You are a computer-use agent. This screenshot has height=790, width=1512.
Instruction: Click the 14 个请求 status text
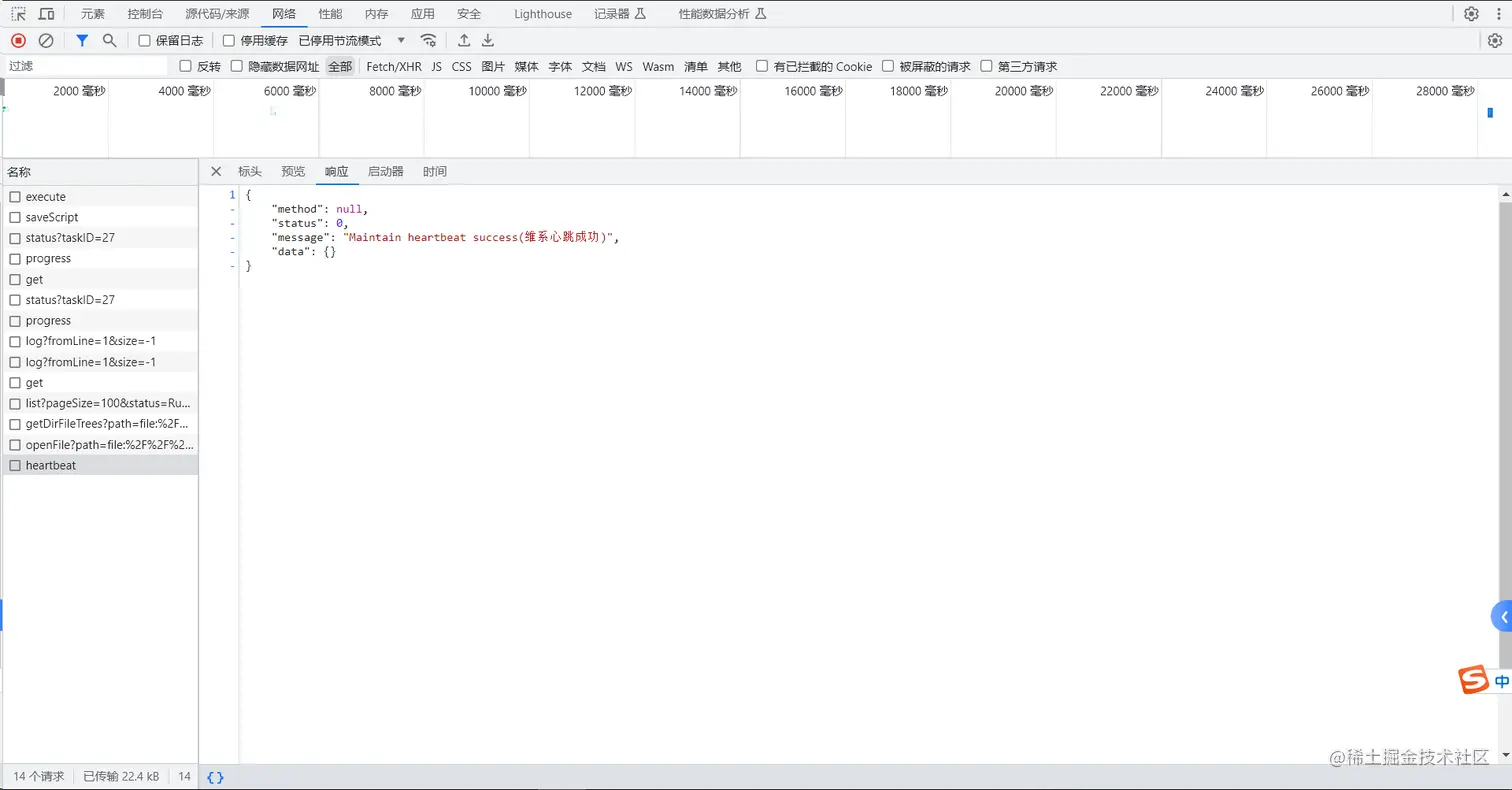point(39,777)
